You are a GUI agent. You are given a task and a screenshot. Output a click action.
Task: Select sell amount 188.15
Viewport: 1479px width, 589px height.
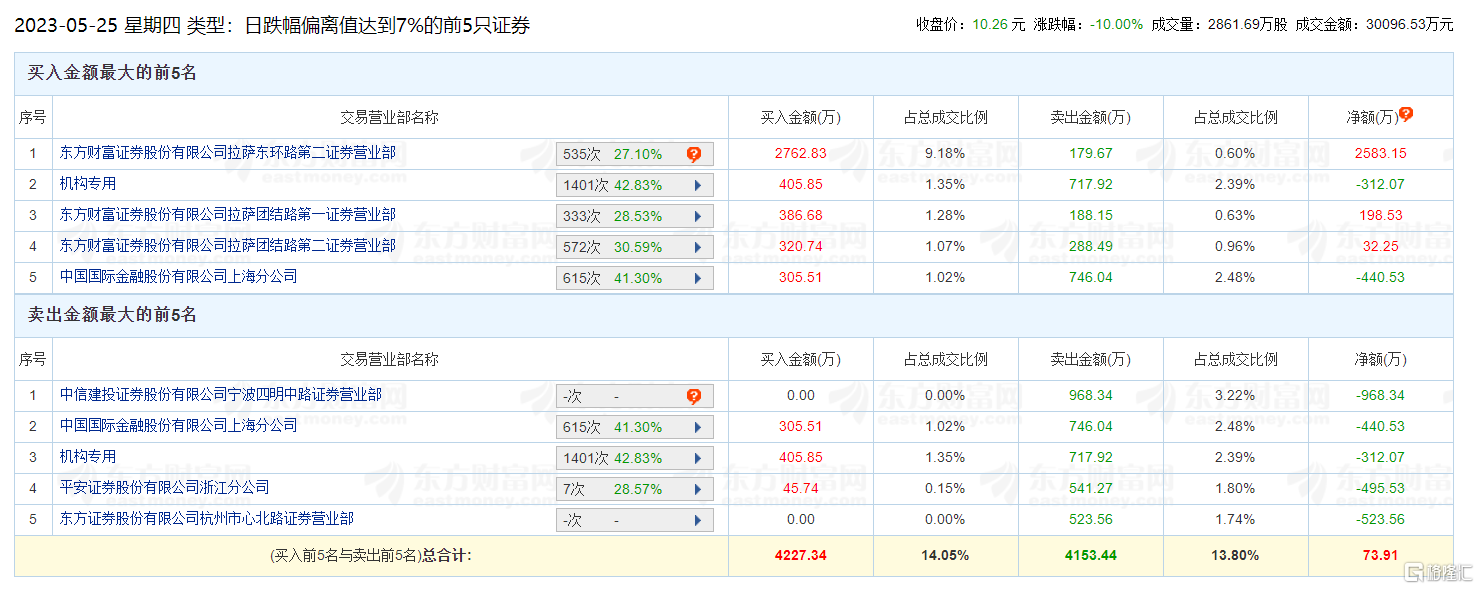point(1090,216)
